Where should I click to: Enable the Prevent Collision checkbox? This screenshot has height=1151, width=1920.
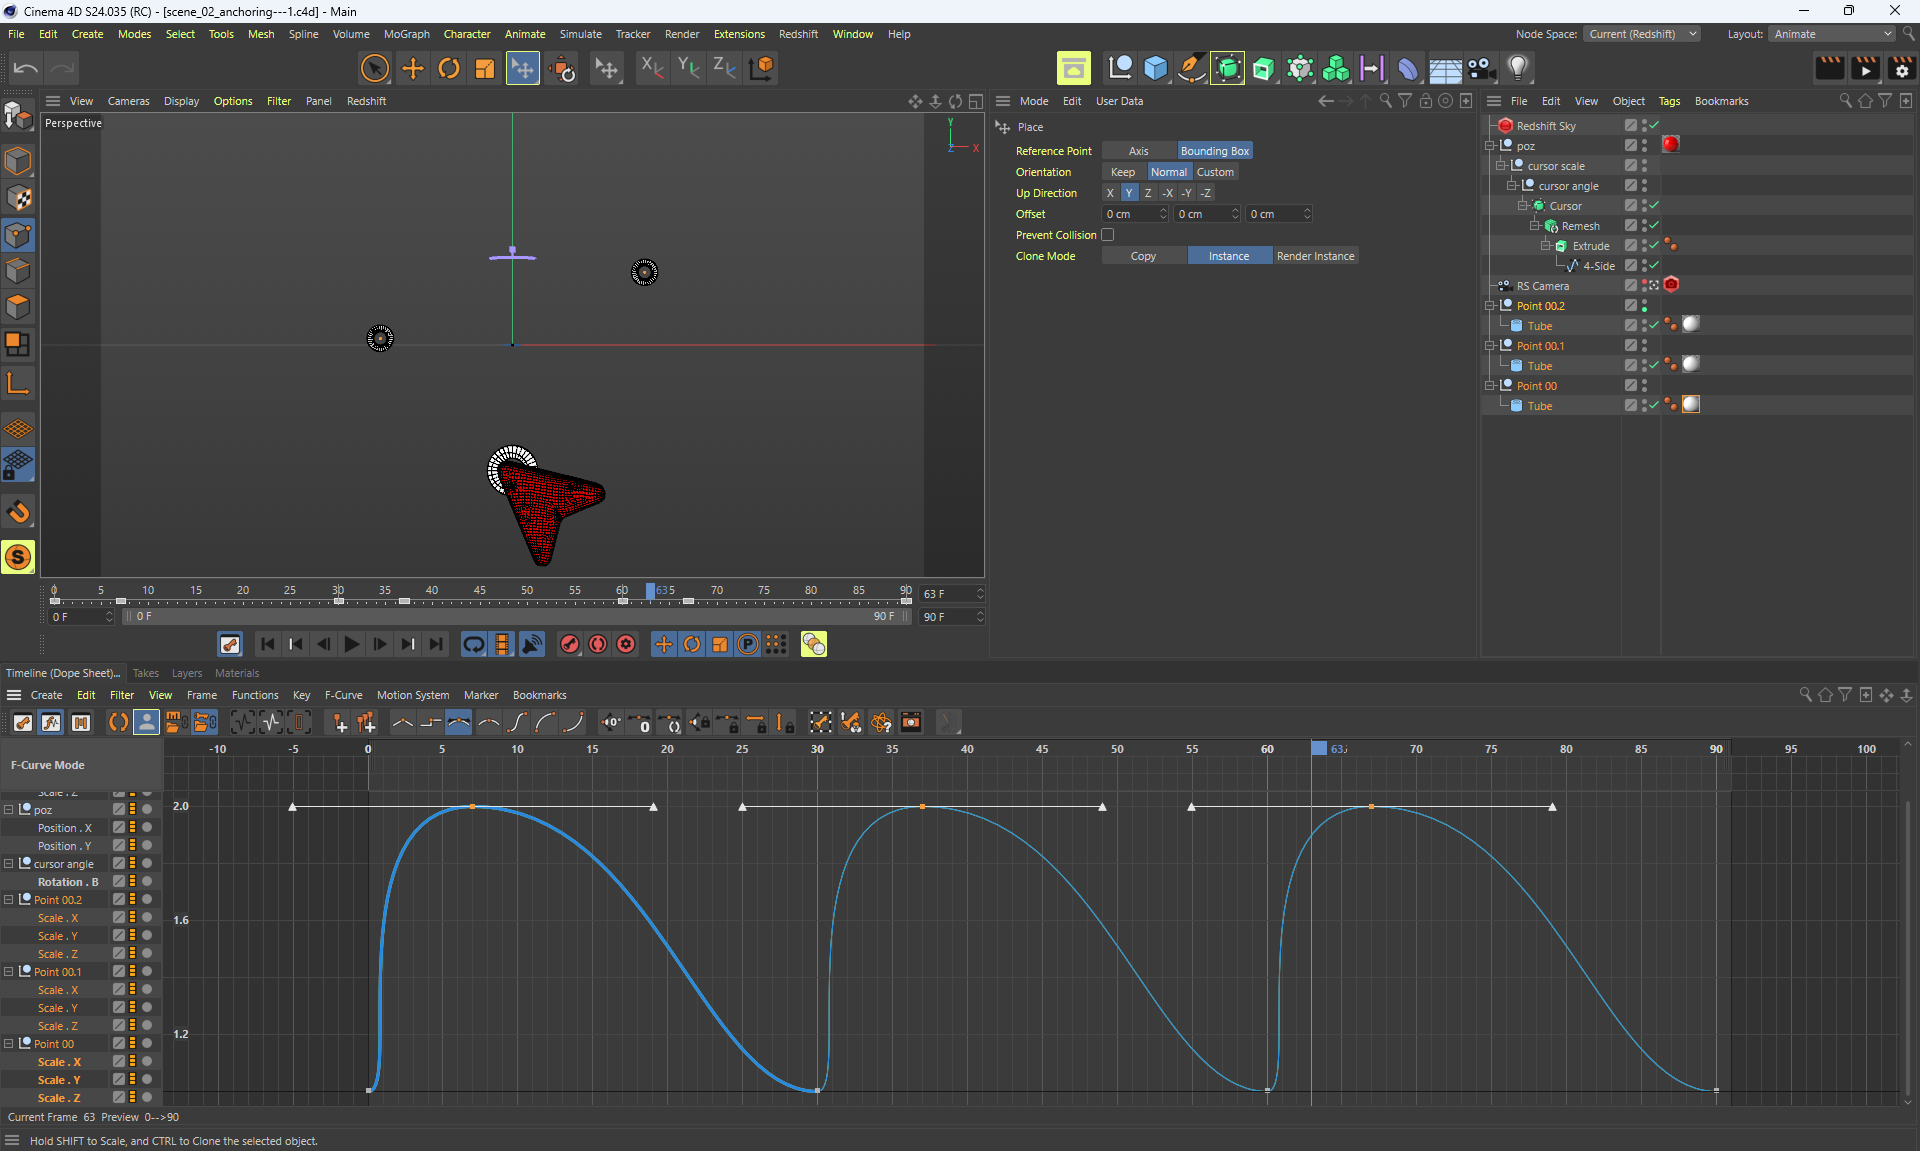(1107, 235)
